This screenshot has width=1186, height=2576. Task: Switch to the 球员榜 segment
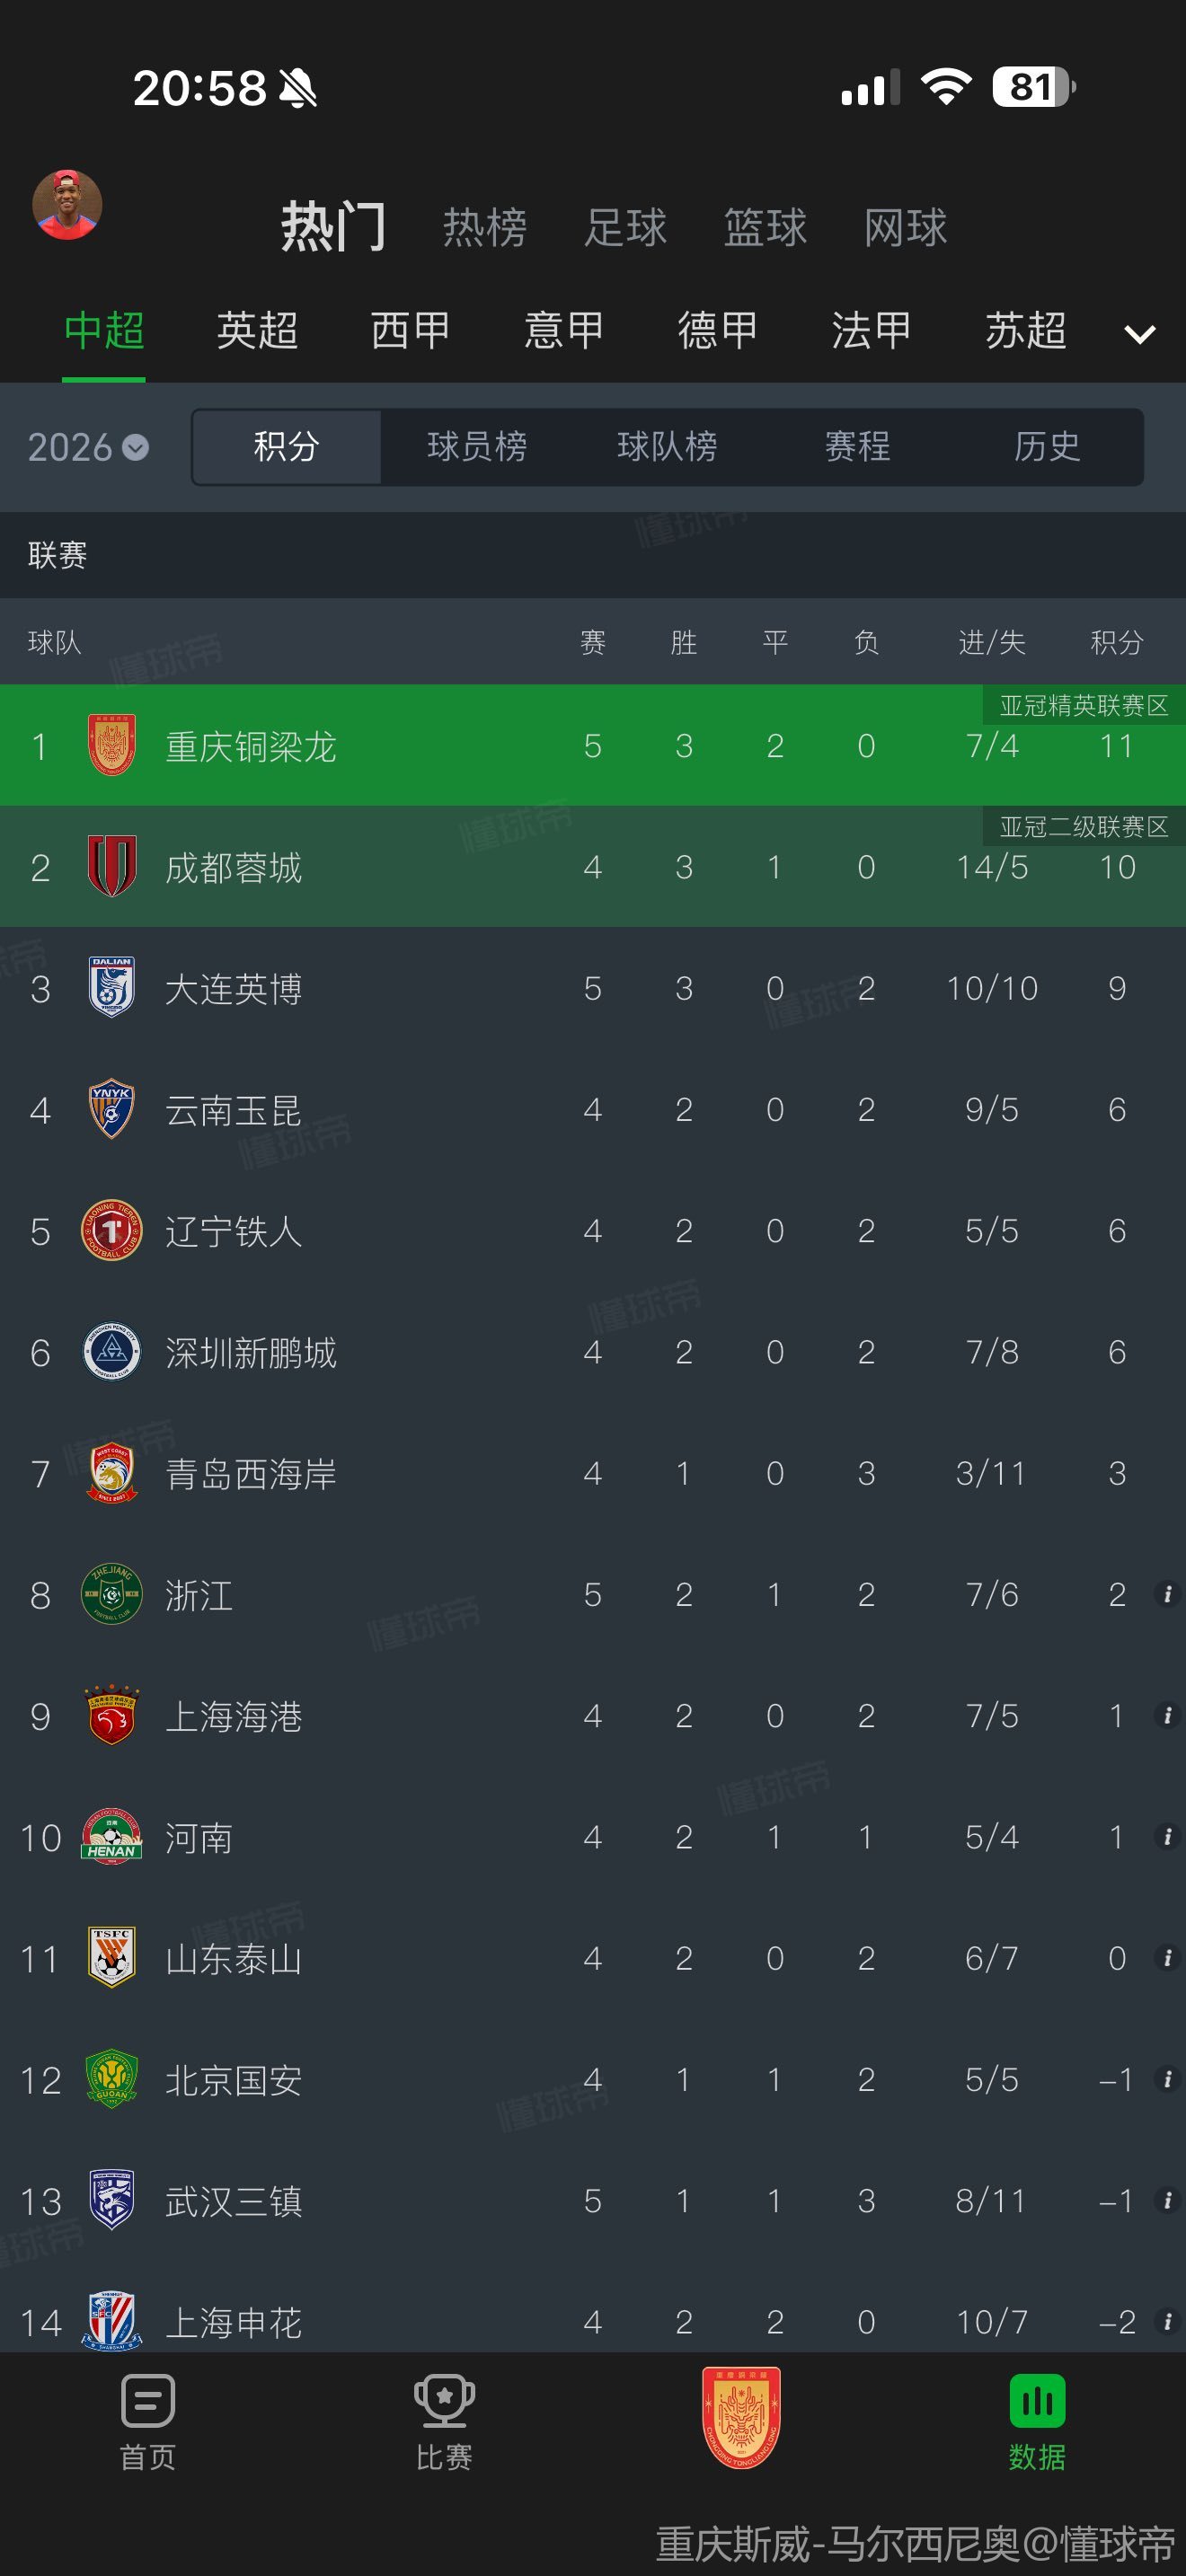[x=477, y=446]
